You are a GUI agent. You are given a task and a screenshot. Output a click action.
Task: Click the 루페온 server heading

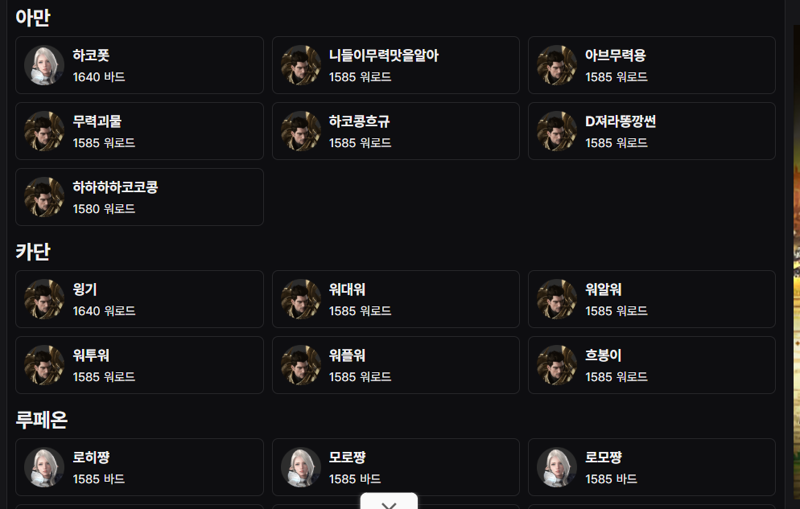41,420
